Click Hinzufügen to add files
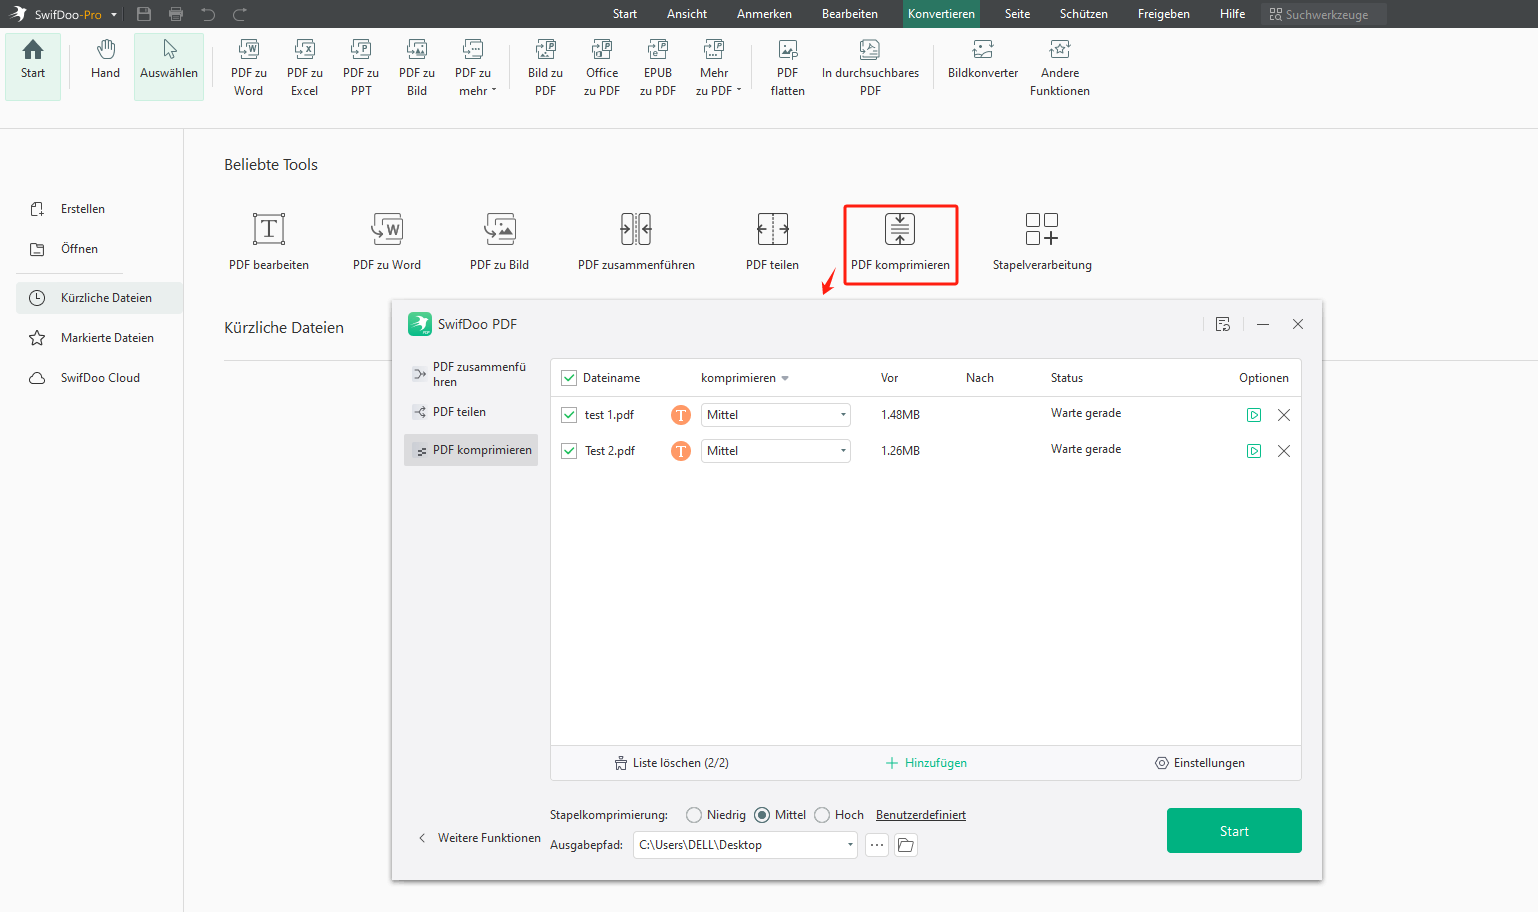 click(x=926, y=763)
